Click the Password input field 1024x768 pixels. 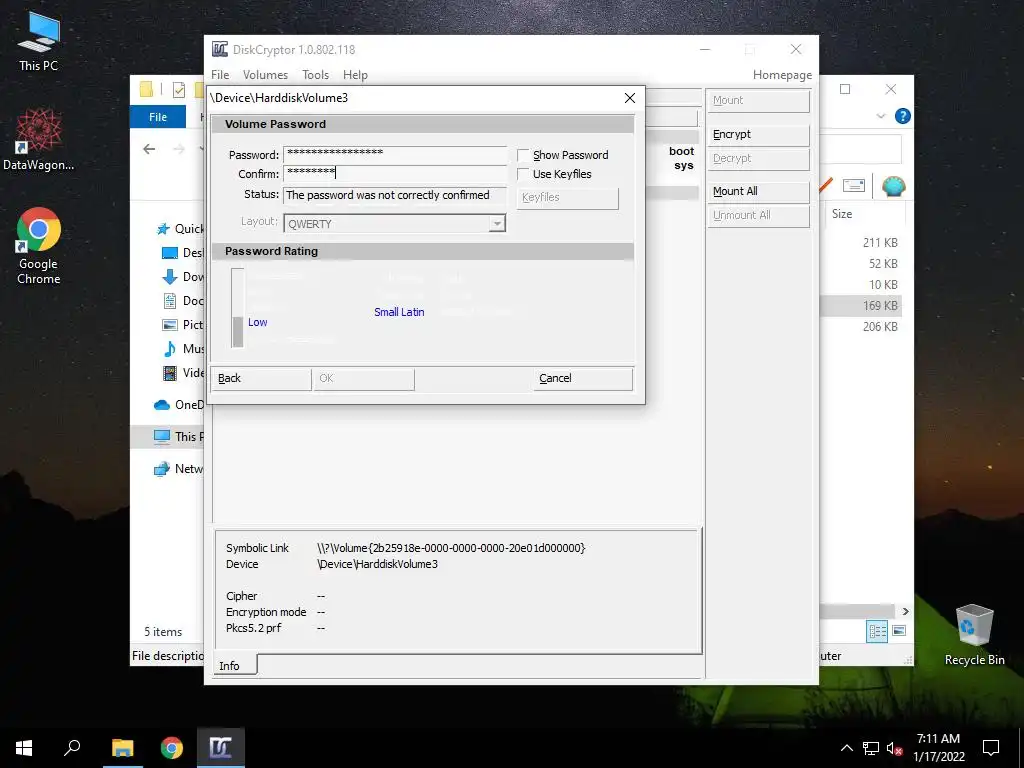point(394,154)
